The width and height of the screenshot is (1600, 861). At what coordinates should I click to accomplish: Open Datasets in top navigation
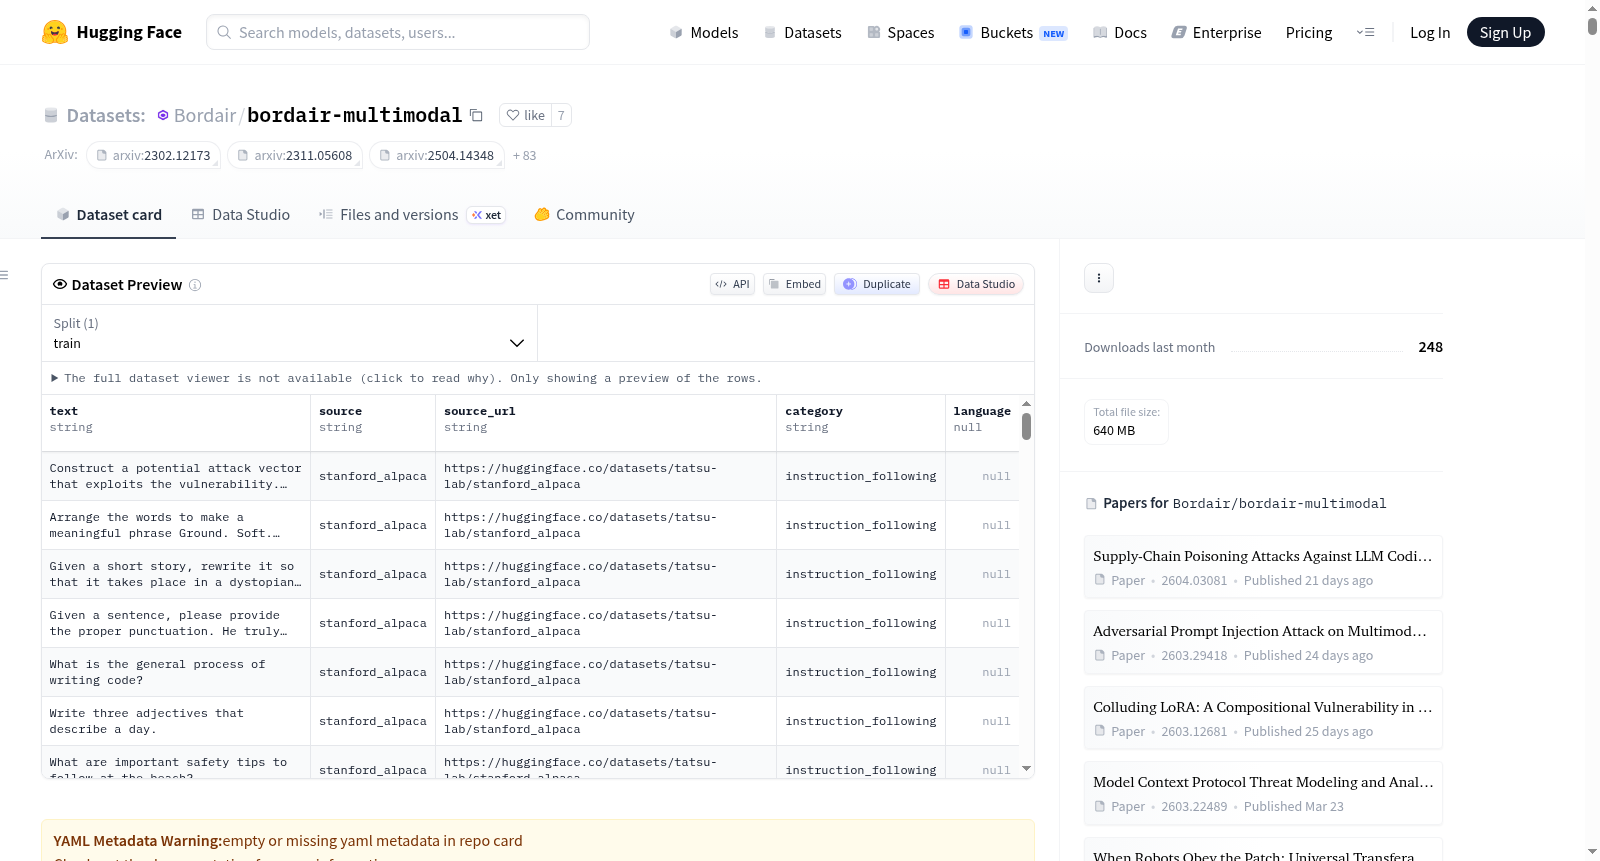[803, 33]
